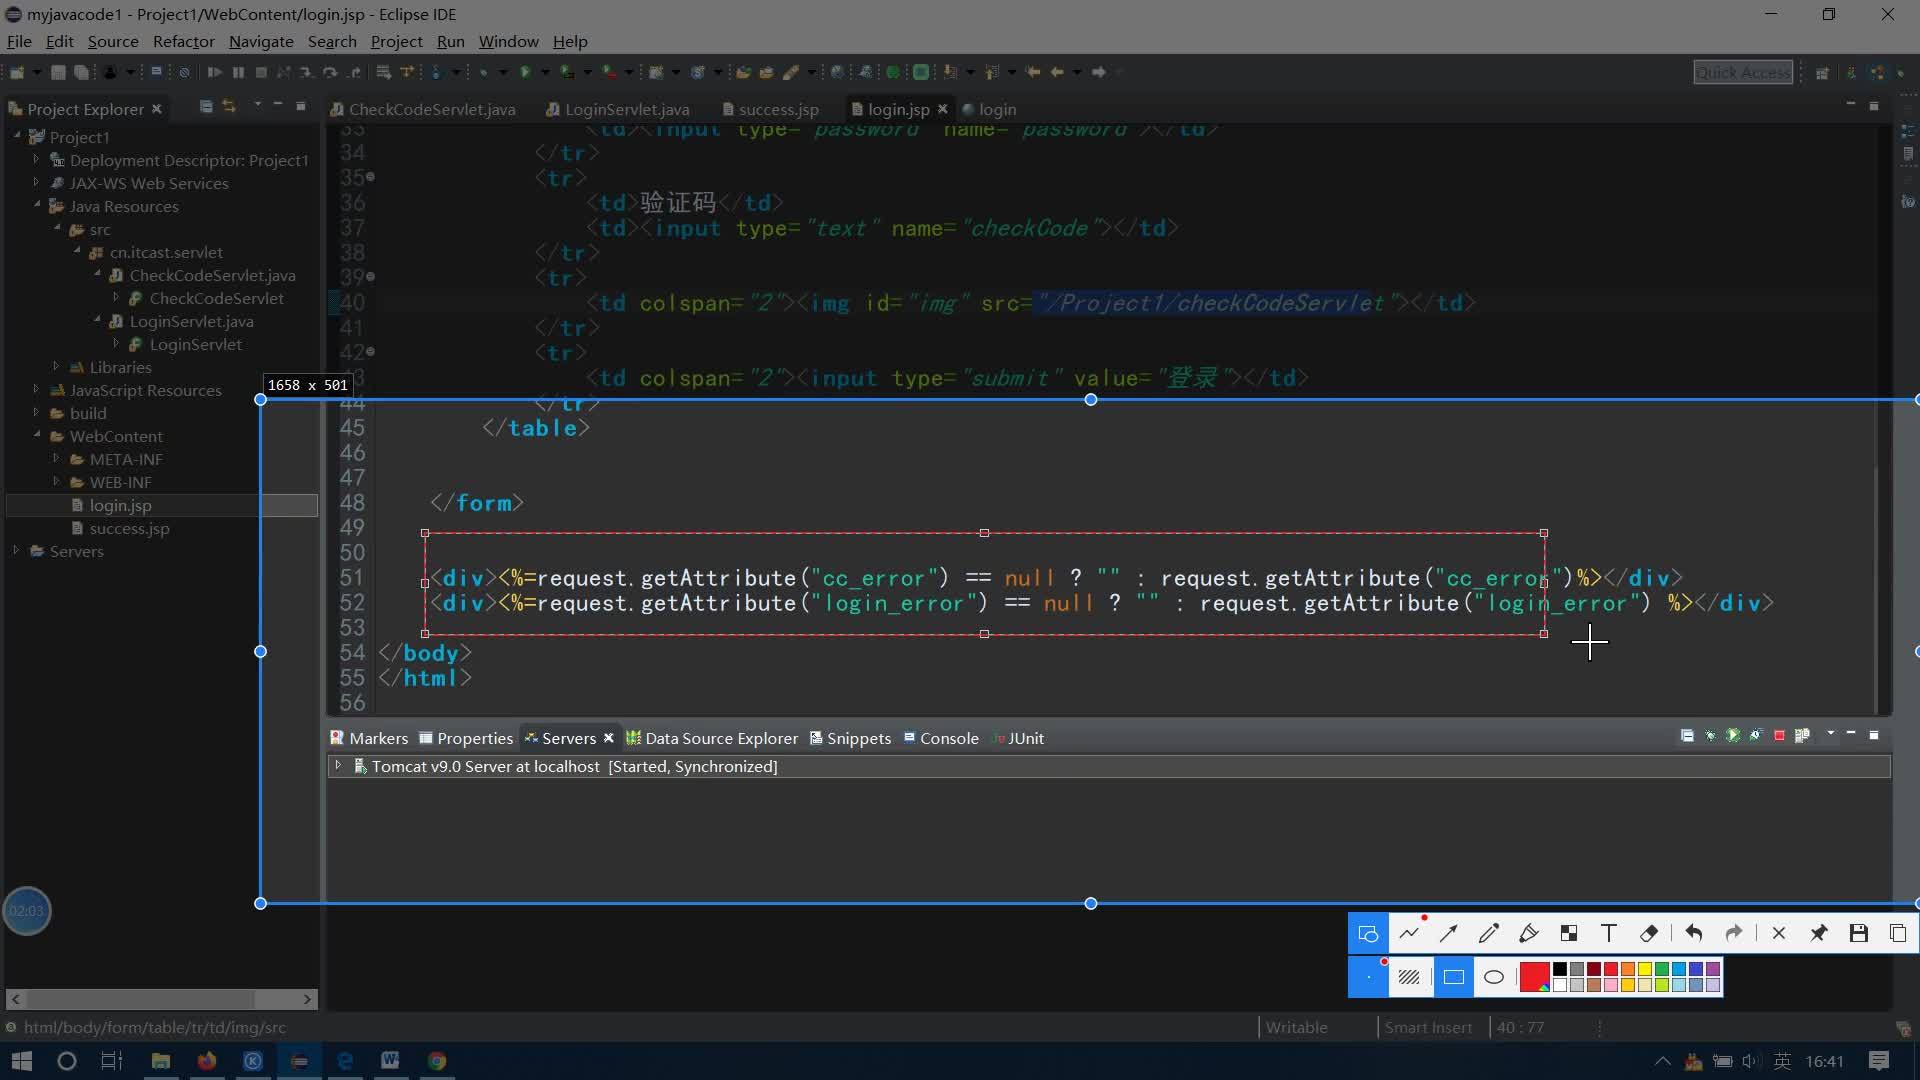The width and height of the screenshot is (1920, 1080).
Task: Open the Data Source Explorer tab
Action: pyautogui.click(x=712, y=738)
